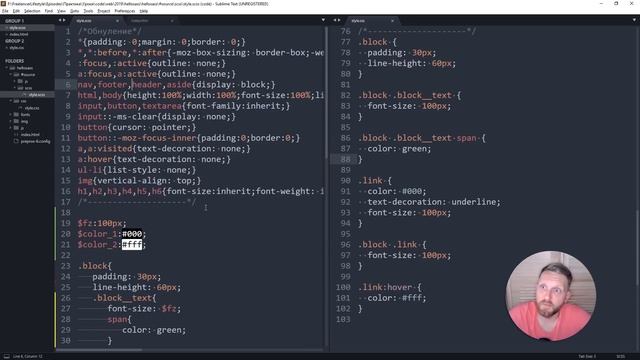Collapse the css folder
640x360 pixels.
pyautogui.click(x=11, y=101)
